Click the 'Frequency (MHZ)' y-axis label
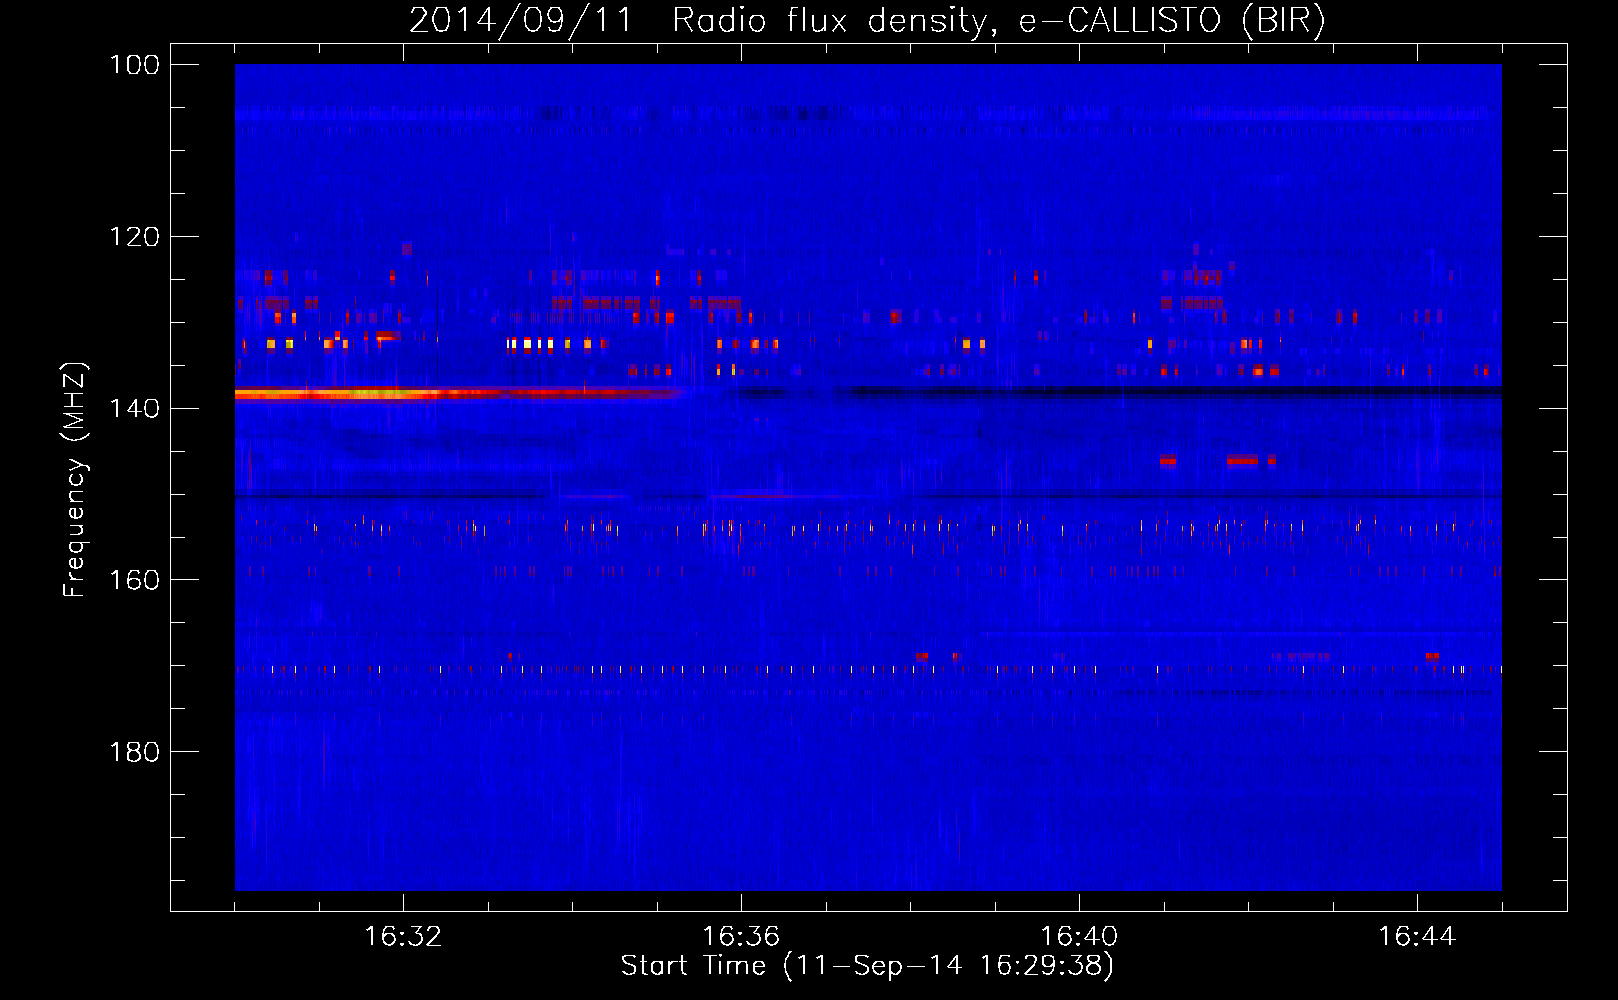The width and height of the screenshot is (1618, 1000). 75,480
